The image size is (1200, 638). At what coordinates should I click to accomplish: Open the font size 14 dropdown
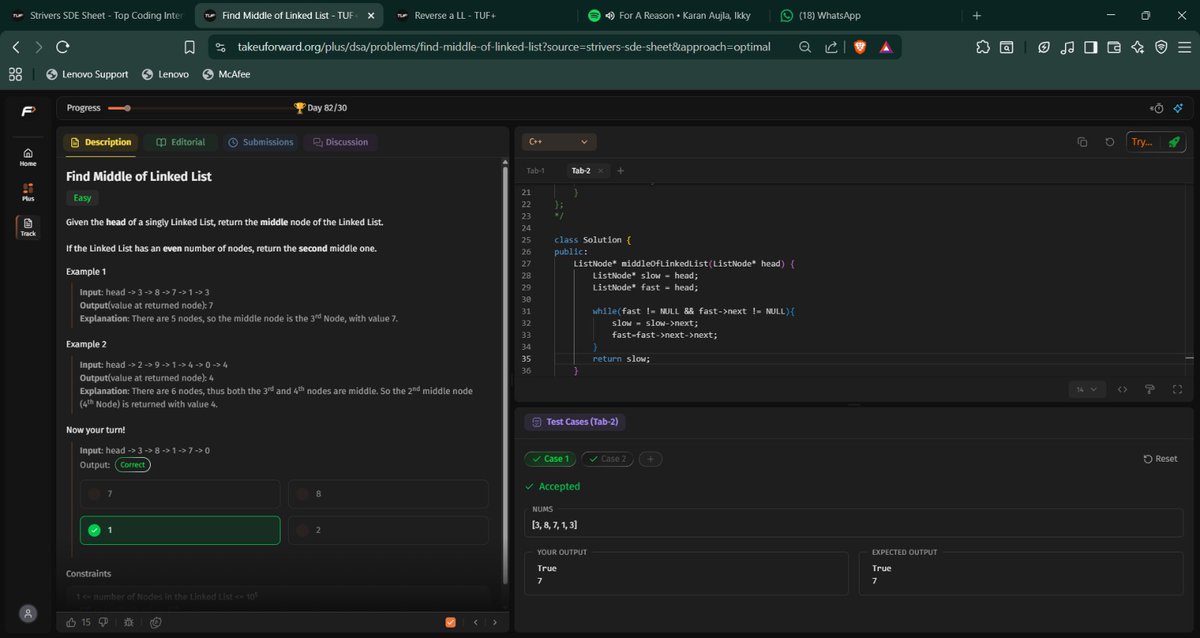1087,389
